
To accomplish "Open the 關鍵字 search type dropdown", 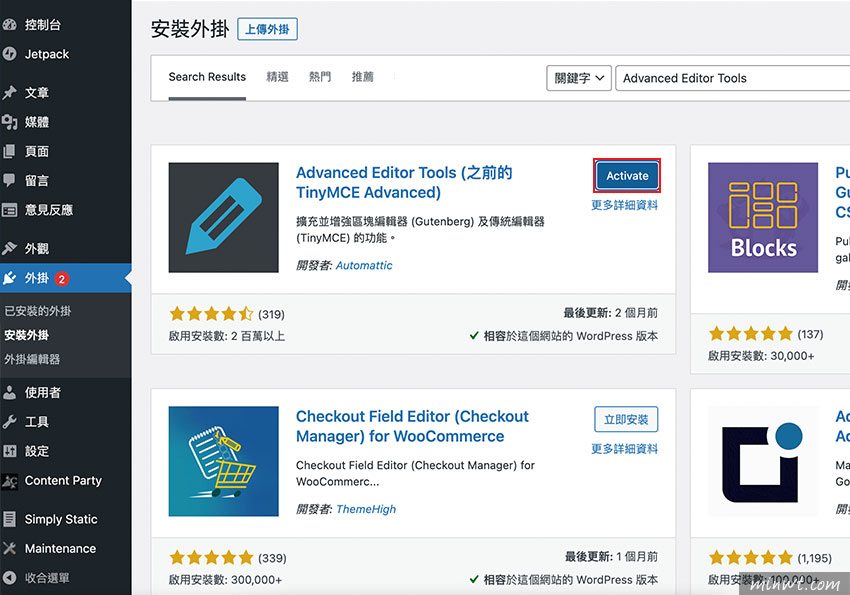I will 579,78.
